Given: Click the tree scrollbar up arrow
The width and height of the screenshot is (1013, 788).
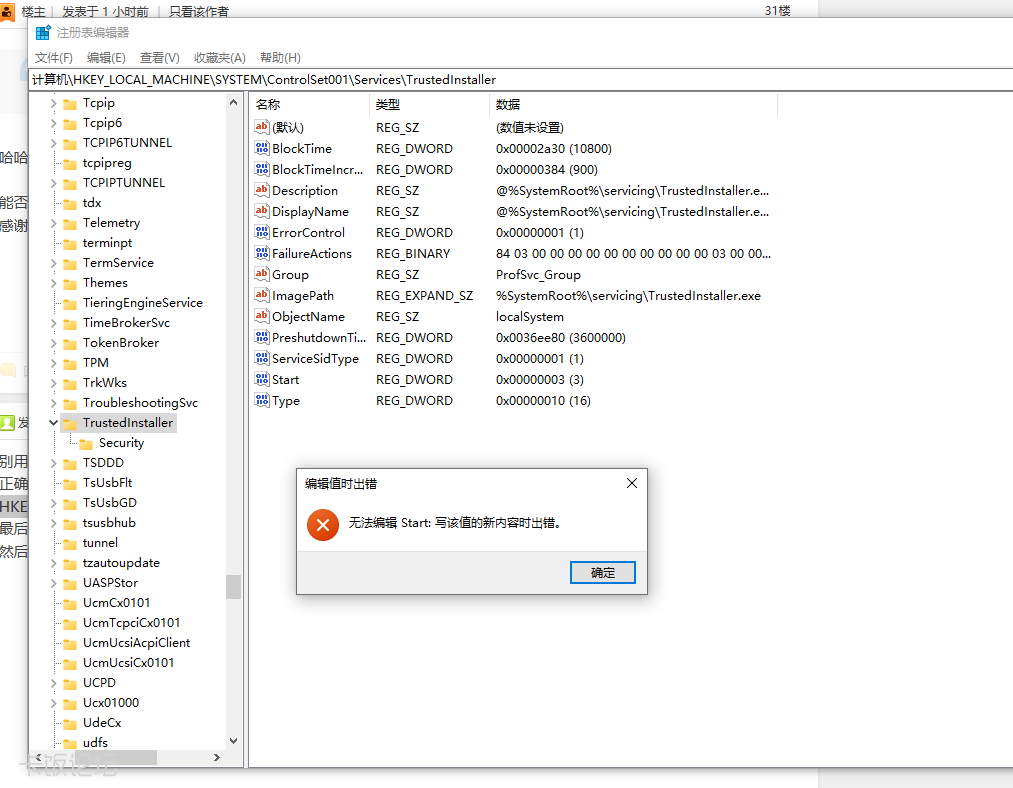Looking at the screenshot, I should pyautogui.click(x=233, y=103).
